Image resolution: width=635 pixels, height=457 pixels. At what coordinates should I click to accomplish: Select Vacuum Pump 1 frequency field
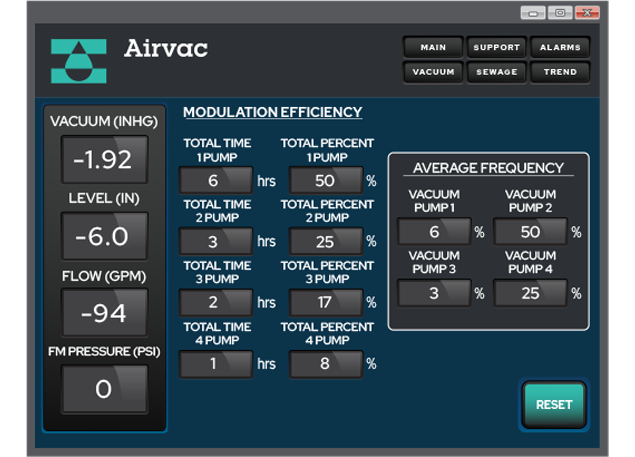coord(433,231)
